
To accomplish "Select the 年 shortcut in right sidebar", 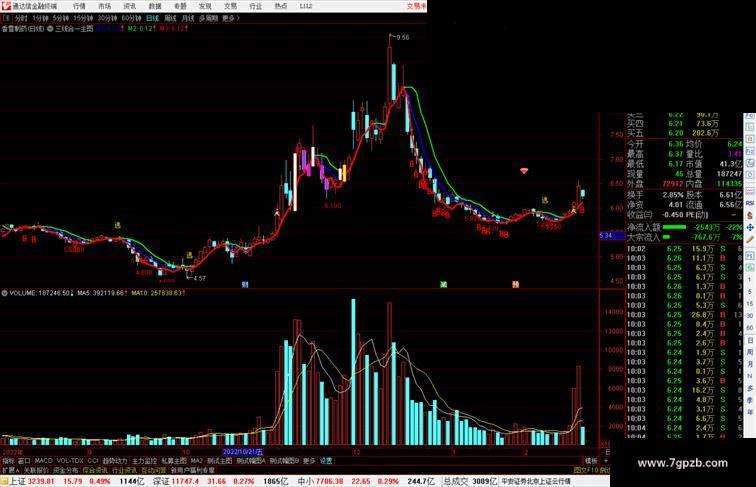I will pyautogui.click(x=750, y=412).
